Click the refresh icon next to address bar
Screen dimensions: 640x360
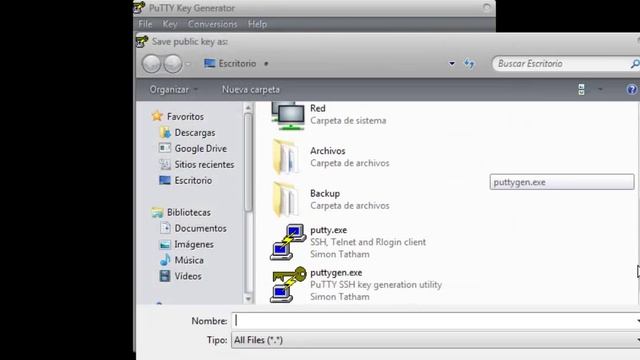click(469, 64)
